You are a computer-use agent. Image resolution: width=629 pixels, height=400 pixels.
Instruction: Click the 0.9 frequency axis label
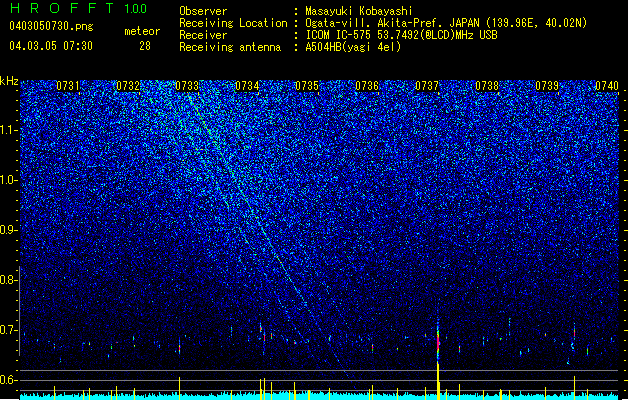tap(8, 230)
